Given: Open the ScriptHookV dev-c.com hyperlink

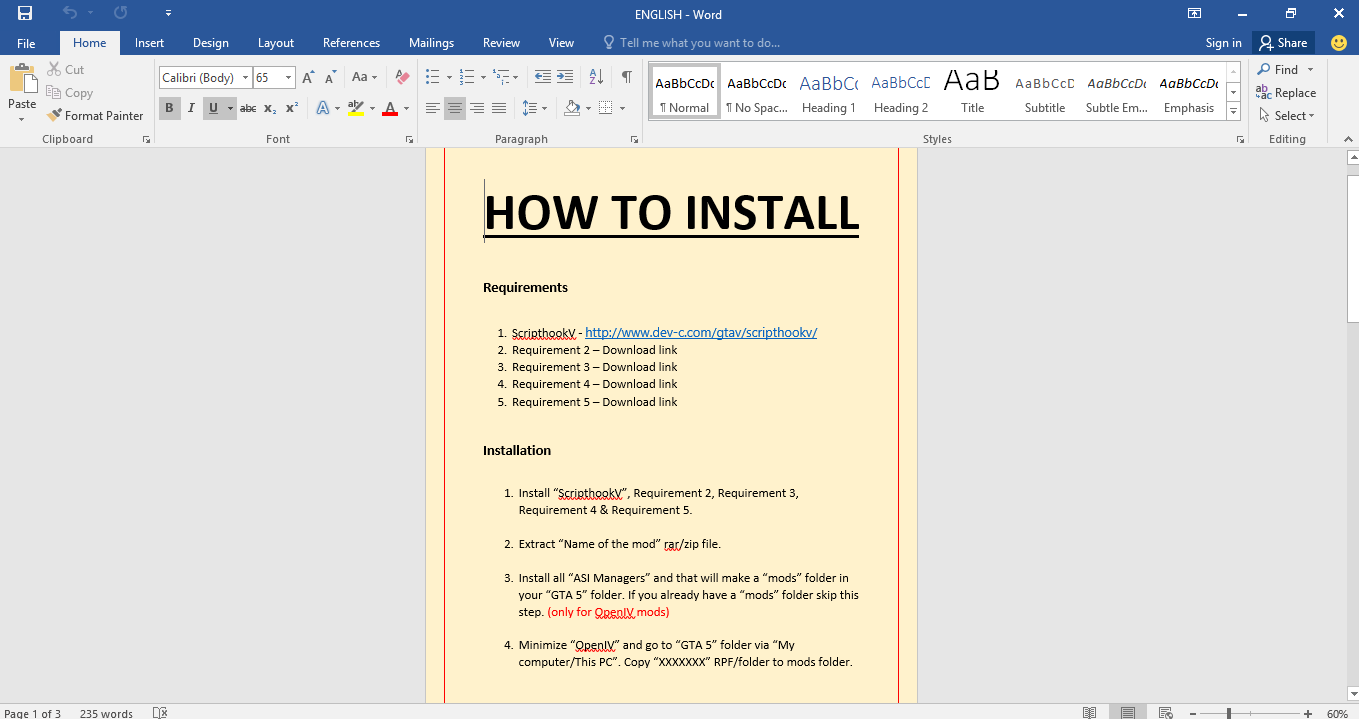Looking at the screenshot, I should 700,333.
